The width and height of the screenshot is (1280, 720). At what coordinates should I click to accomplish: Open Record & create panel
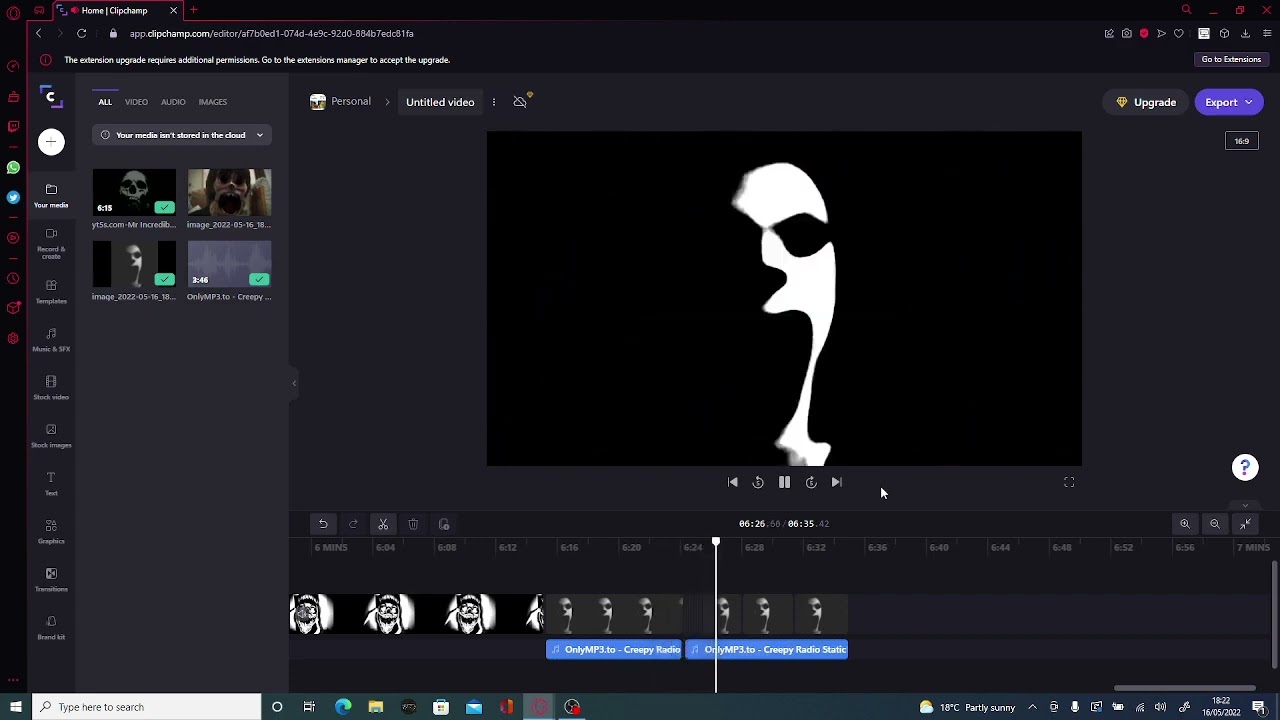tap(51, 243)
